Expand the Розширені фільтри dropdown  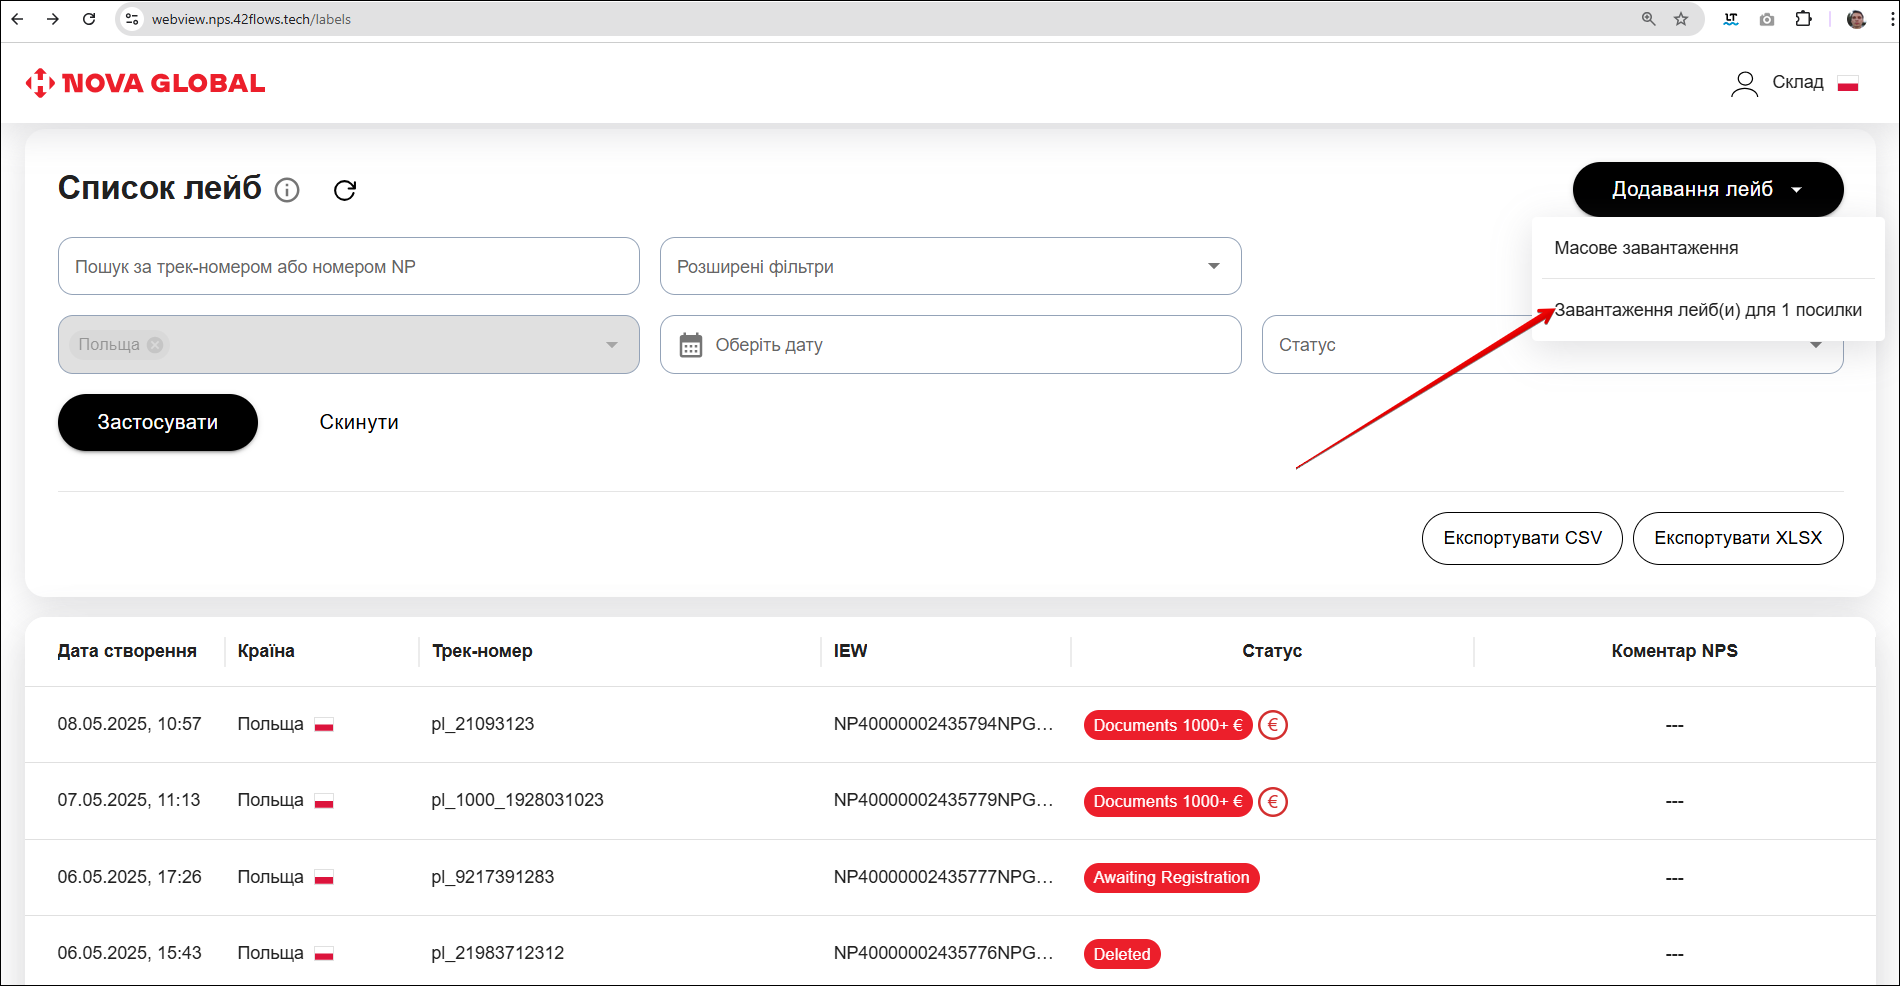coord(950,266)
